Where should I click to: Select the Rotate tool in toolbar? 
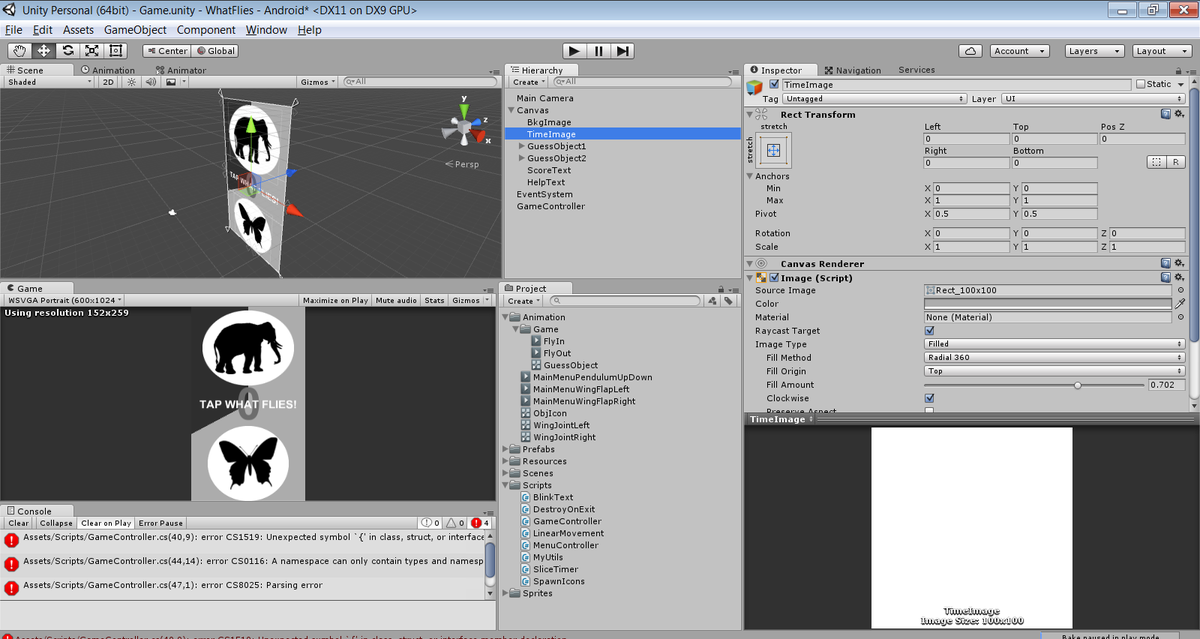(68, 51)
